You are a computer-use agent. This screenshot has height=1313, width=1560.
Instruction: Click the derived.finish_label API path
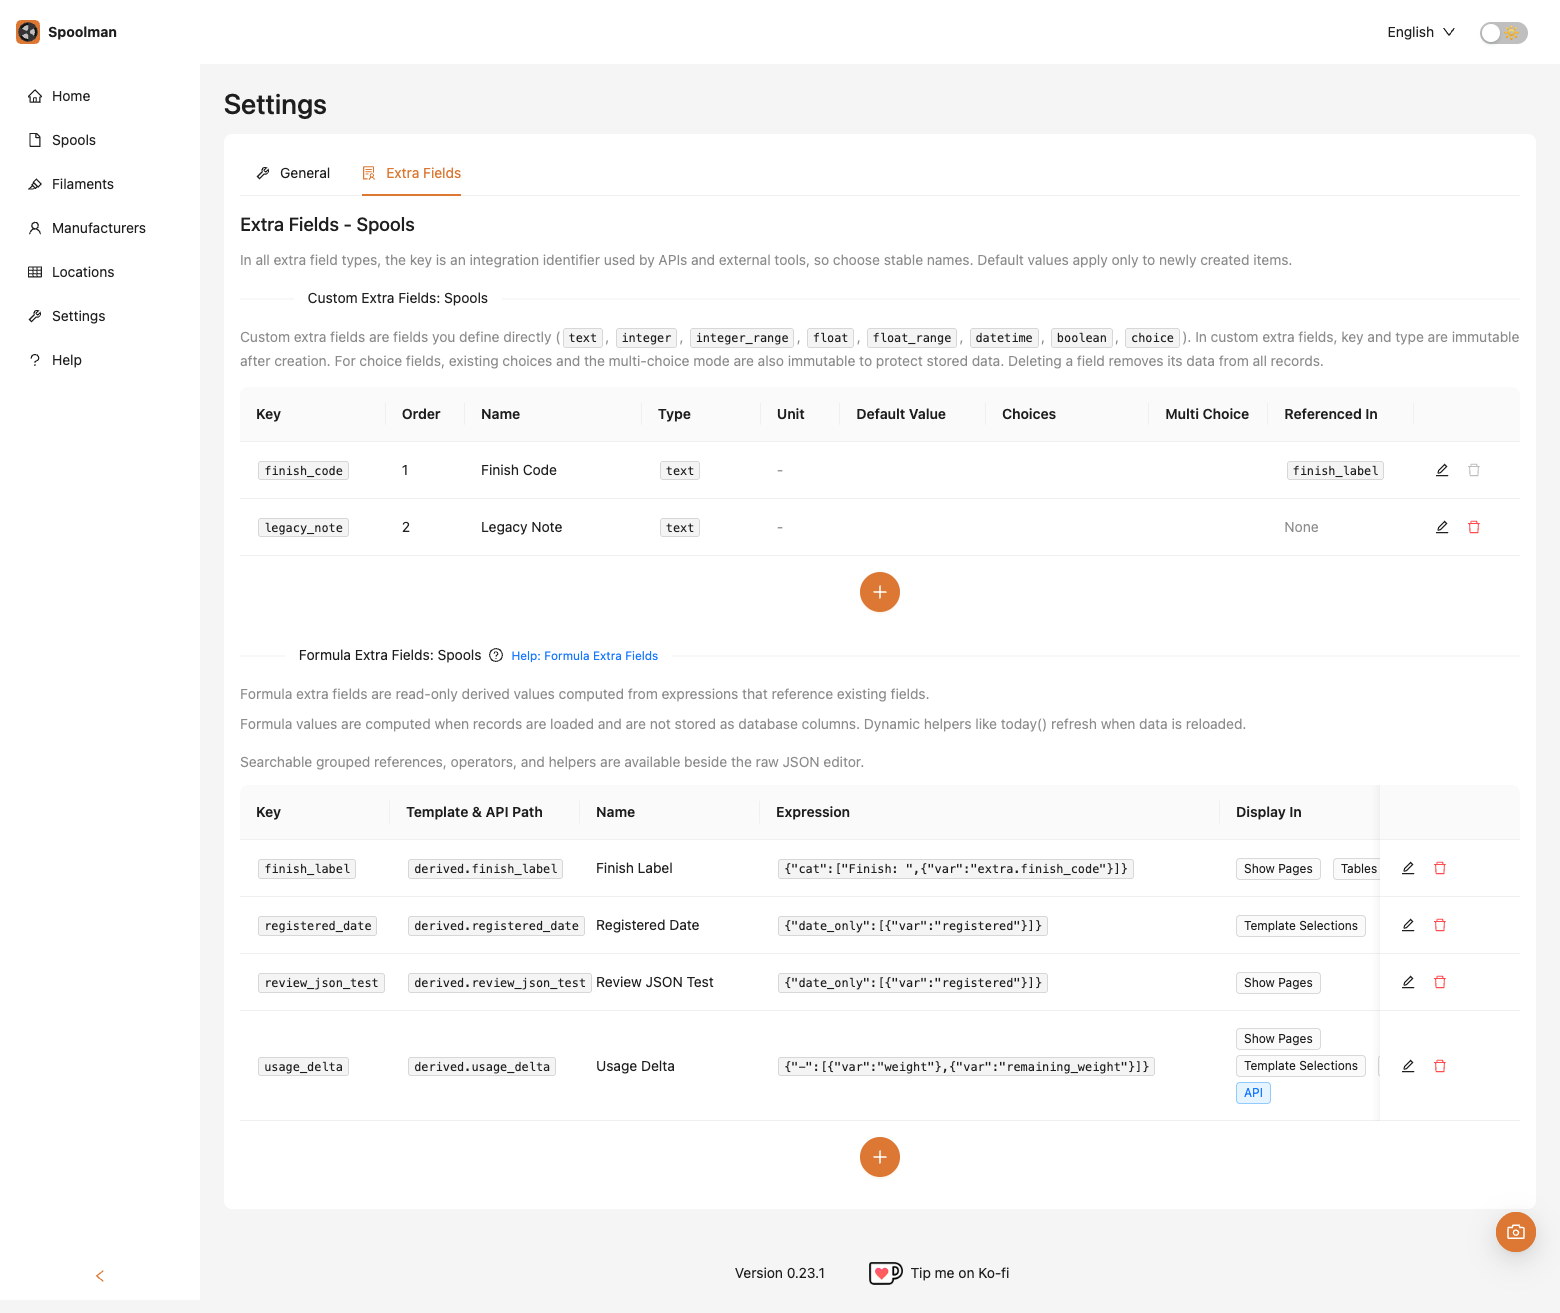[486, 869]
